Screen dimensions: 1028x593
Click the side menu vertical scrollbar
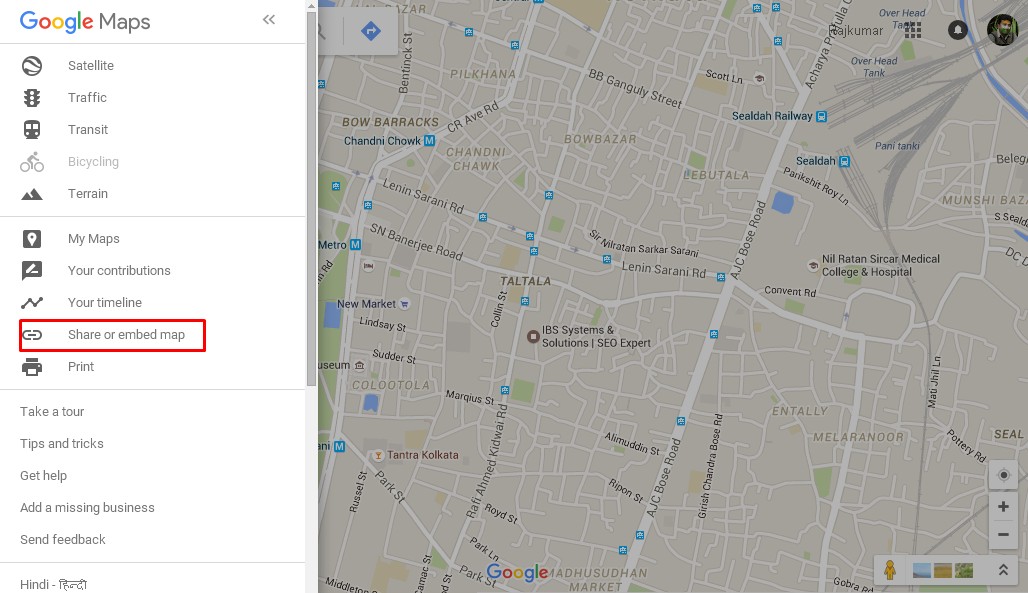pyautogui.click(x=311, y=197)
